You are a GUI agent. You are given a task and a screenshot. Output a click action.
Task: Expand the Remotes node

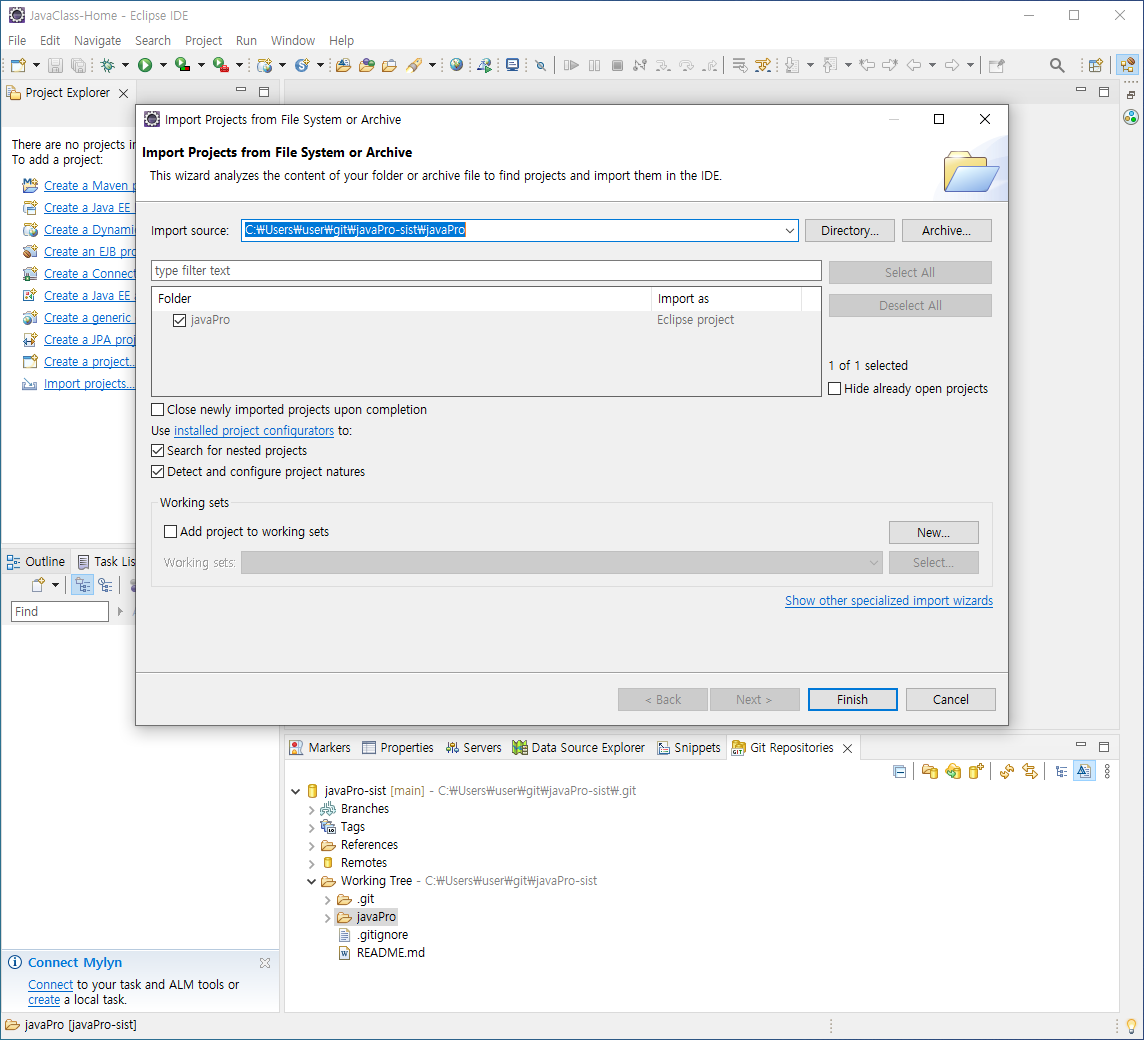tap(312, 864)
